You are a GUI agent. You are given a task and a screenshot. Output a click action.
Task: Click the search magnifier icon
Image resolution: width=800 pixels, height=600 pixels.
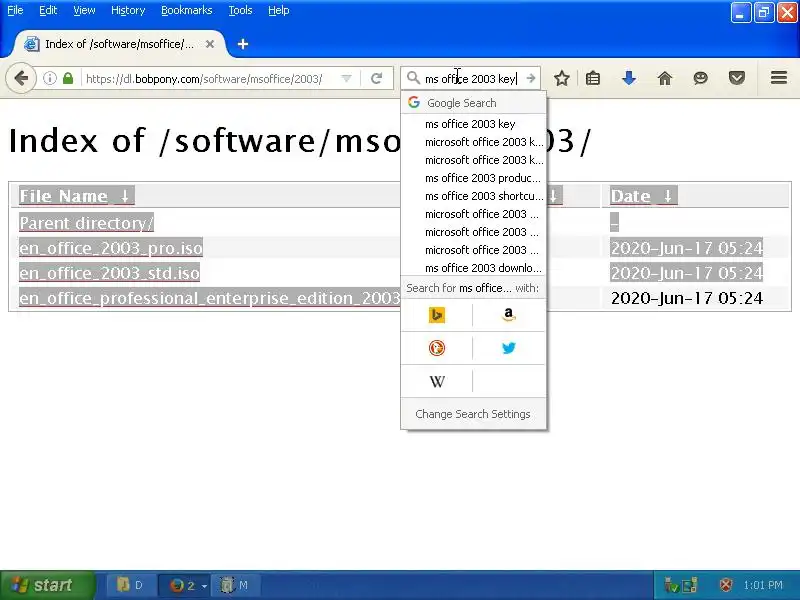click(x=413, y=78)
